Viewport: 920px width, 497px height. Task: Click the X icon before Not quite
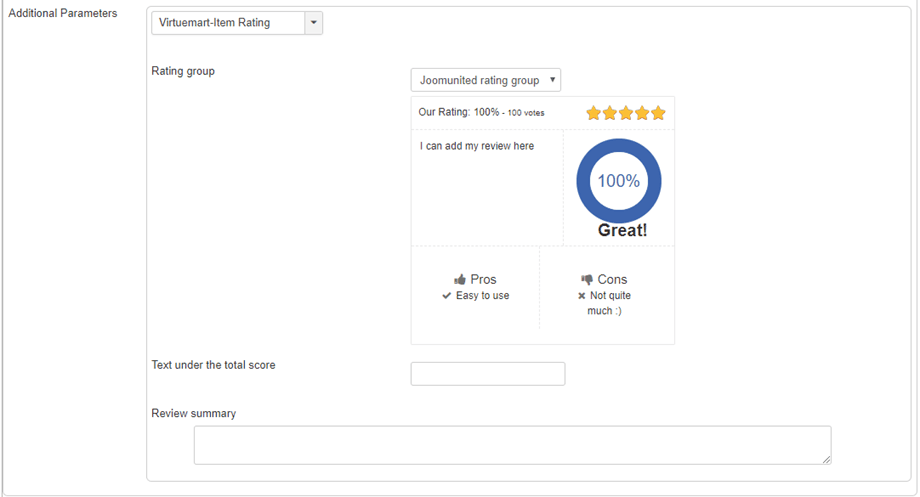coord(582,296)
